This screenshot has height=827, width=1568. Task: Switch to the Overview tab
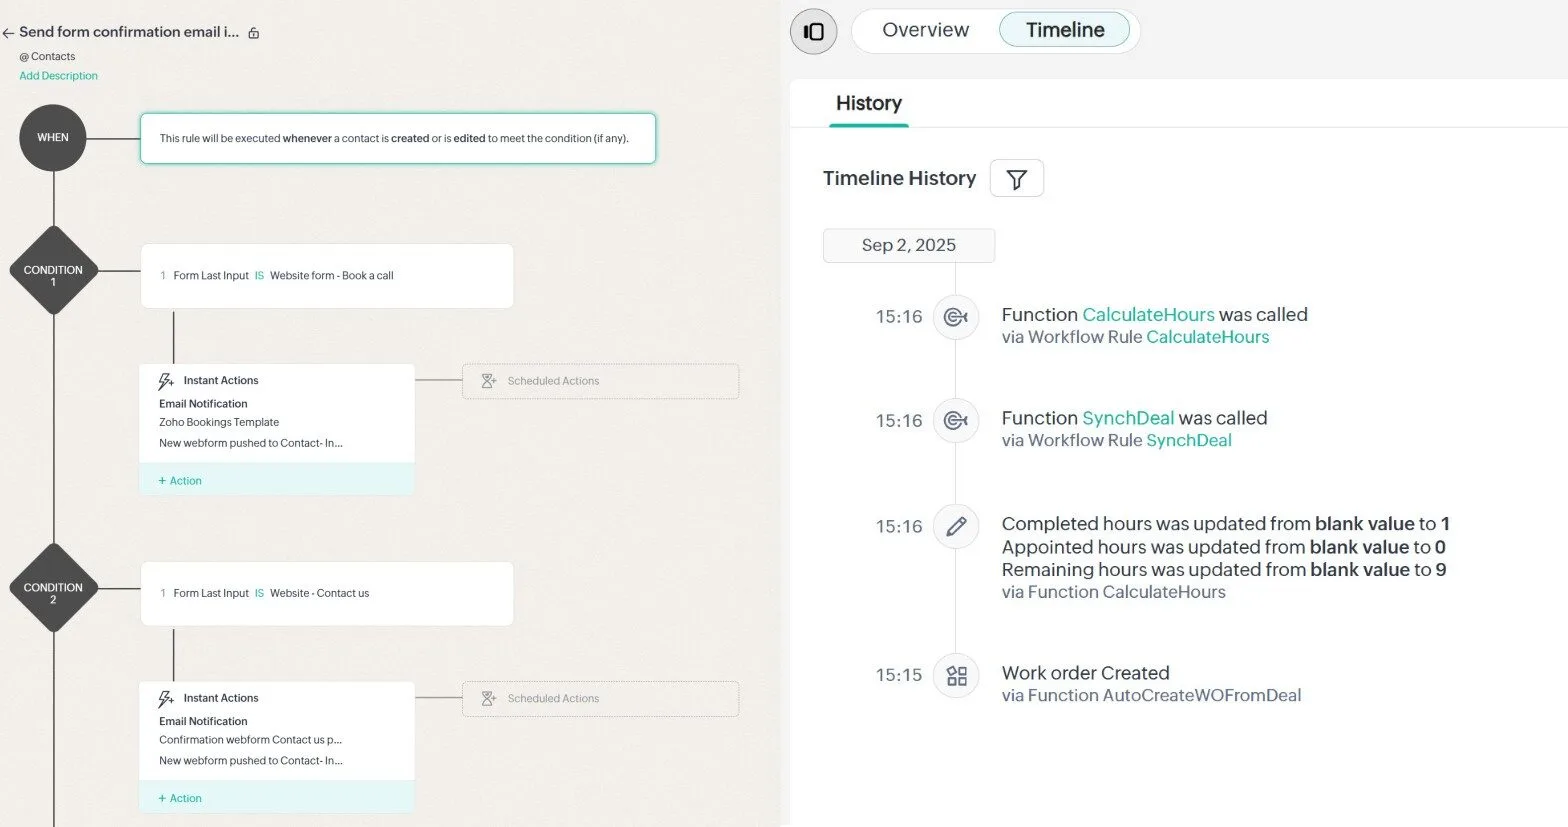click(925, 30)
